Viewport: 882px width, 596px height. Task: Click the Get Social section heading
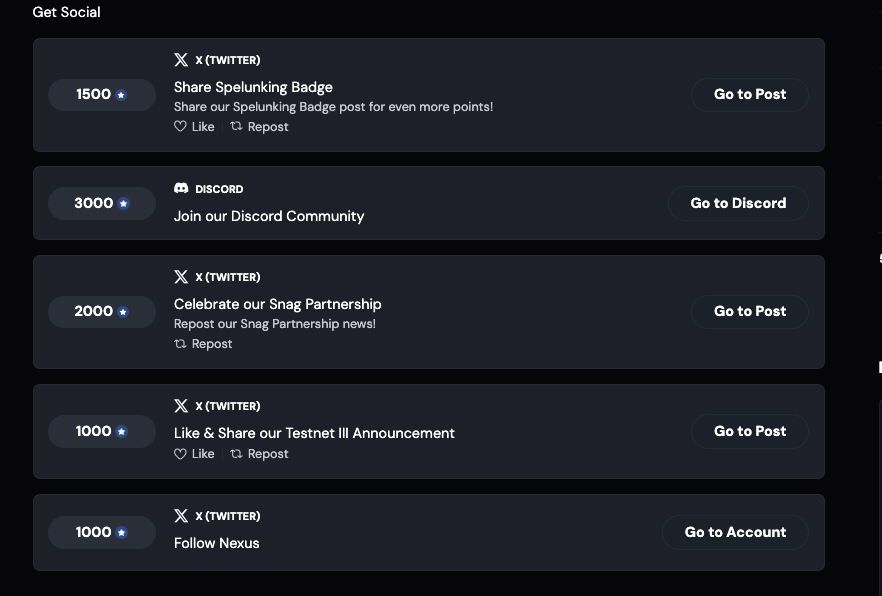tap(66, 12)
